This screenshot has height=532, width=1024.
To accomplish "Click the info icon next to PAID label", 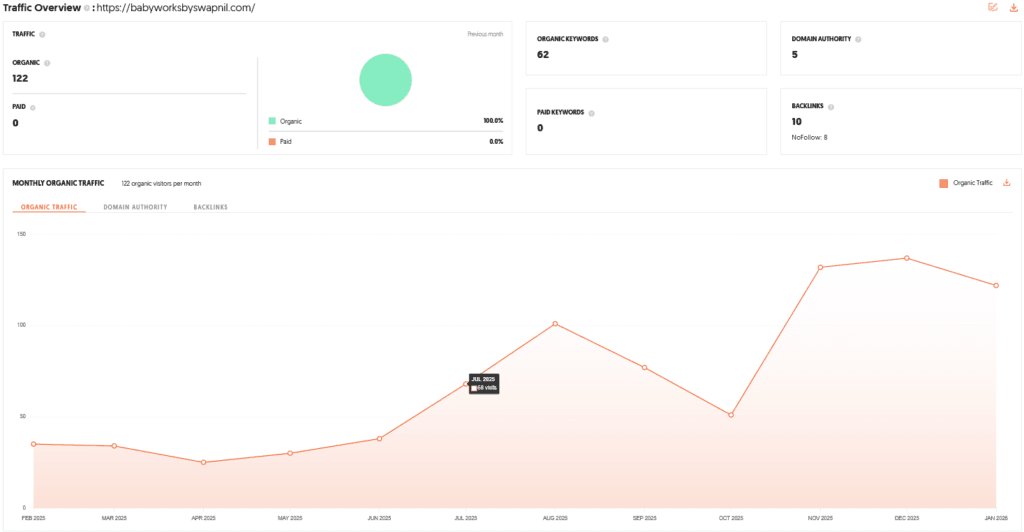I will [33, 108].
